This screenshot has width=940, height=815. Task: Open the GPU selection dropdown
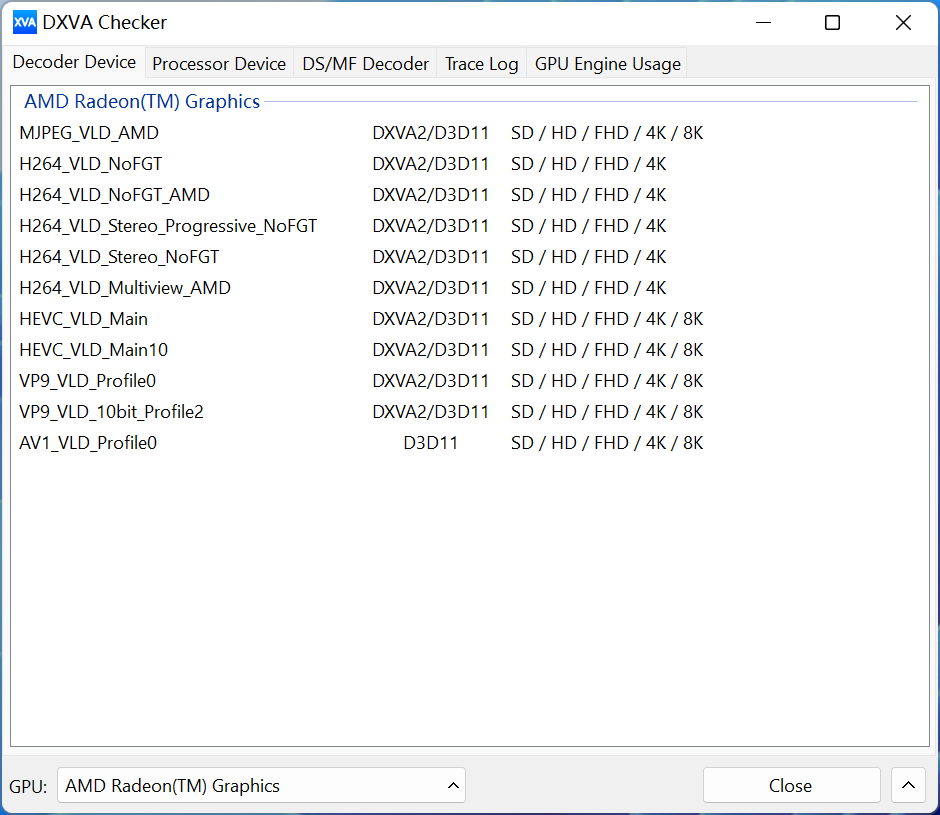click(261, 785)
